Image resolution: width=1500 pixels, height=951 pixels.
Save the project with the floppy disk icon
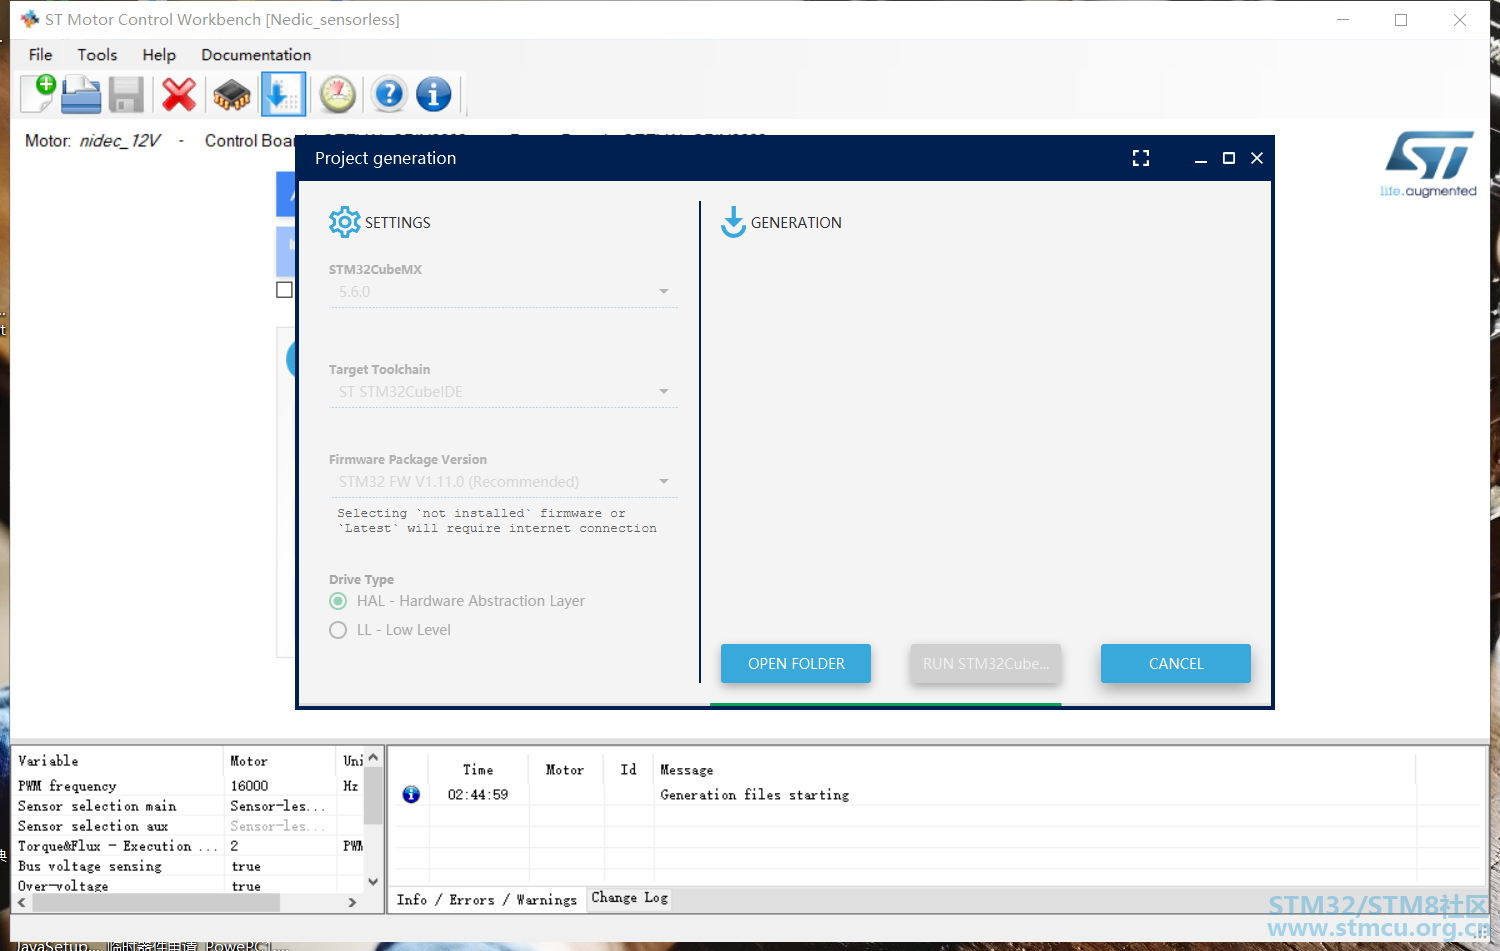coord(126,95)
